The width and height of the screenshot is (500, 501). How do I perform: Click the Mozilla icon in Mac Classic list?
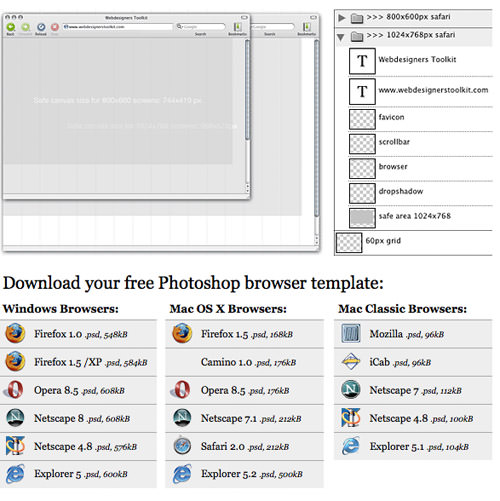(x=351, y=333)
